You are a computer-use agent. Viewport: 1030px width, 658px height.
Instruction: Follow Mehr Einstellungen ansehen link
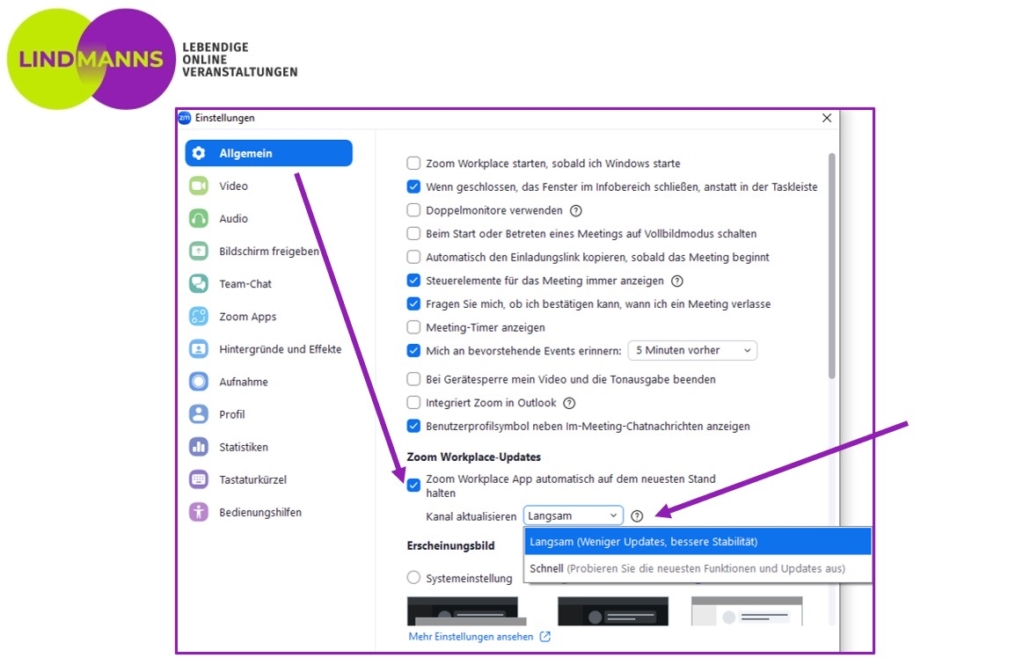point(471,636)
